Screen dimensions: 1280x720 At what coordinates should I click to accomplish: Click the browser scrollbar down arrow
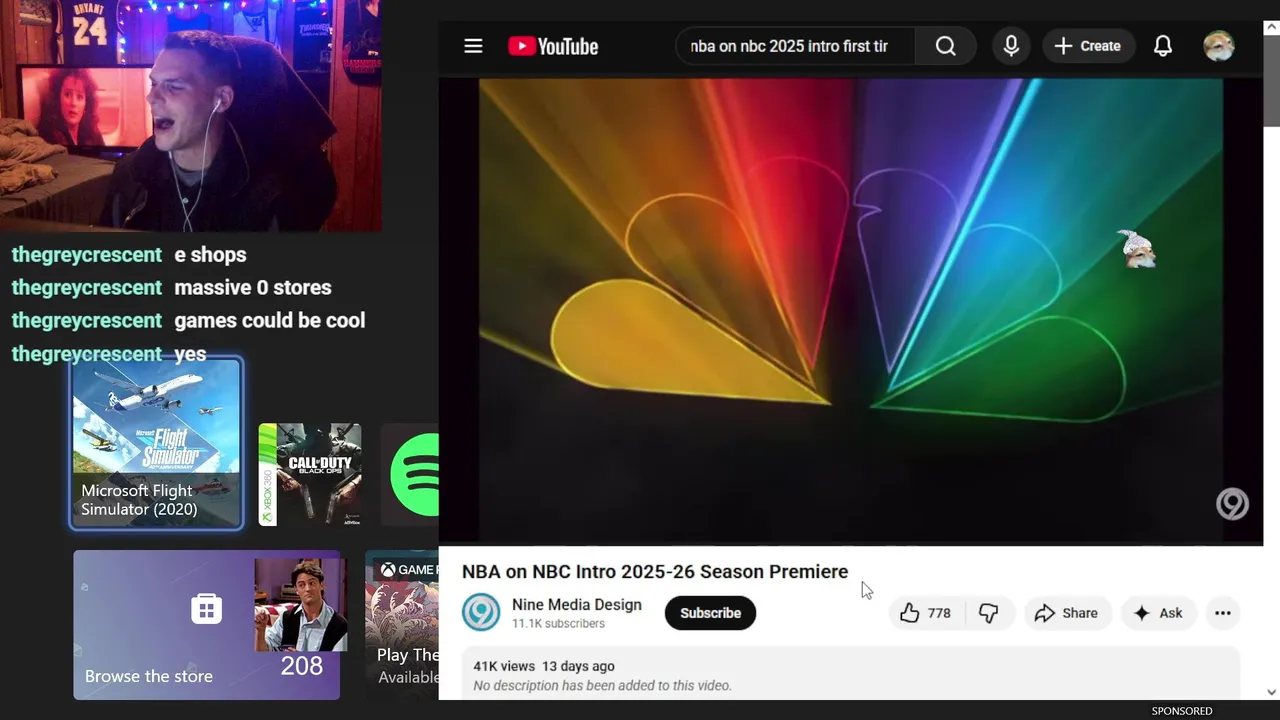[x=1271, y=691]
